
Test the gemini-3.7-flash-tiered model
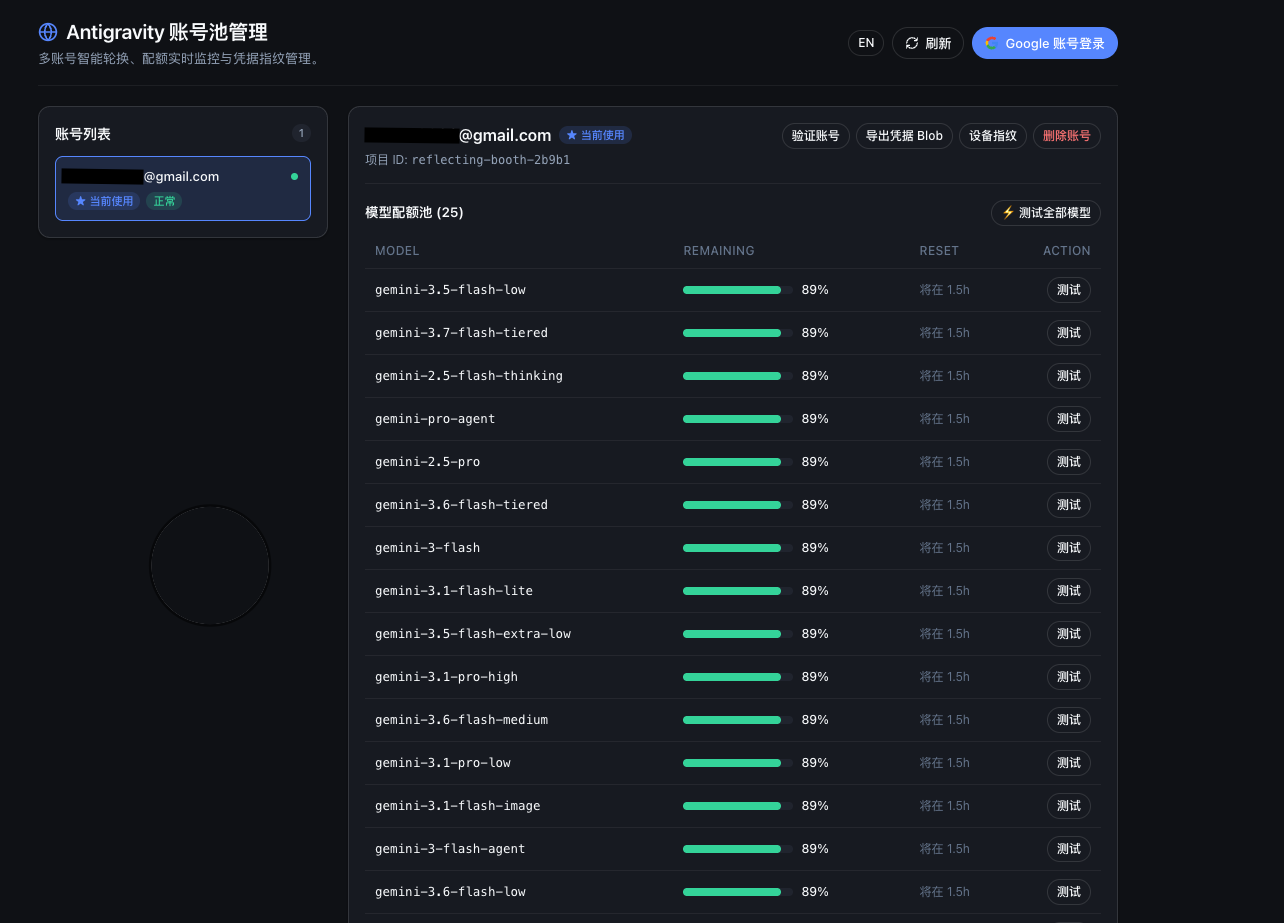click(x=1069, y=333)
